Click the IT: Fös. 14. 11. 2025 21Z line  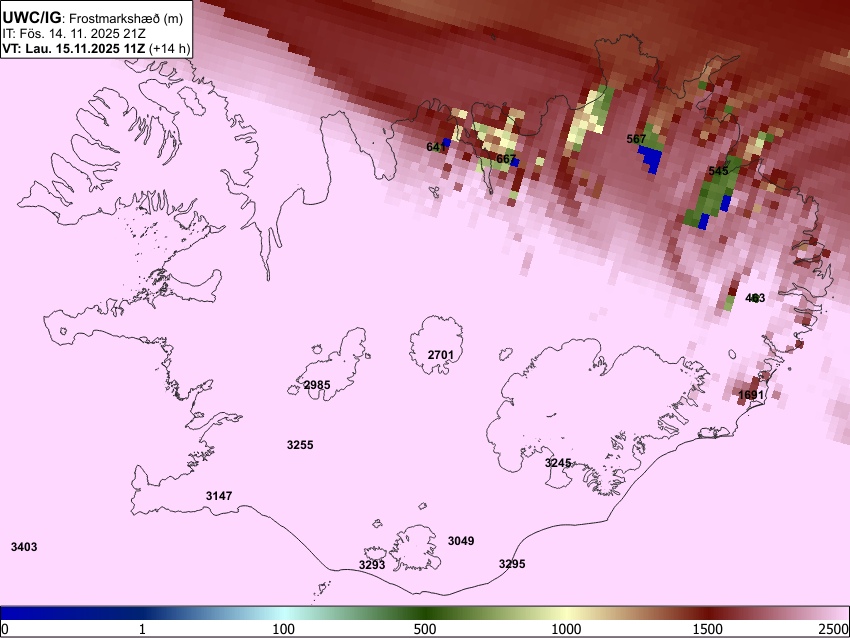pyautogui.click(x=73, y=34)
